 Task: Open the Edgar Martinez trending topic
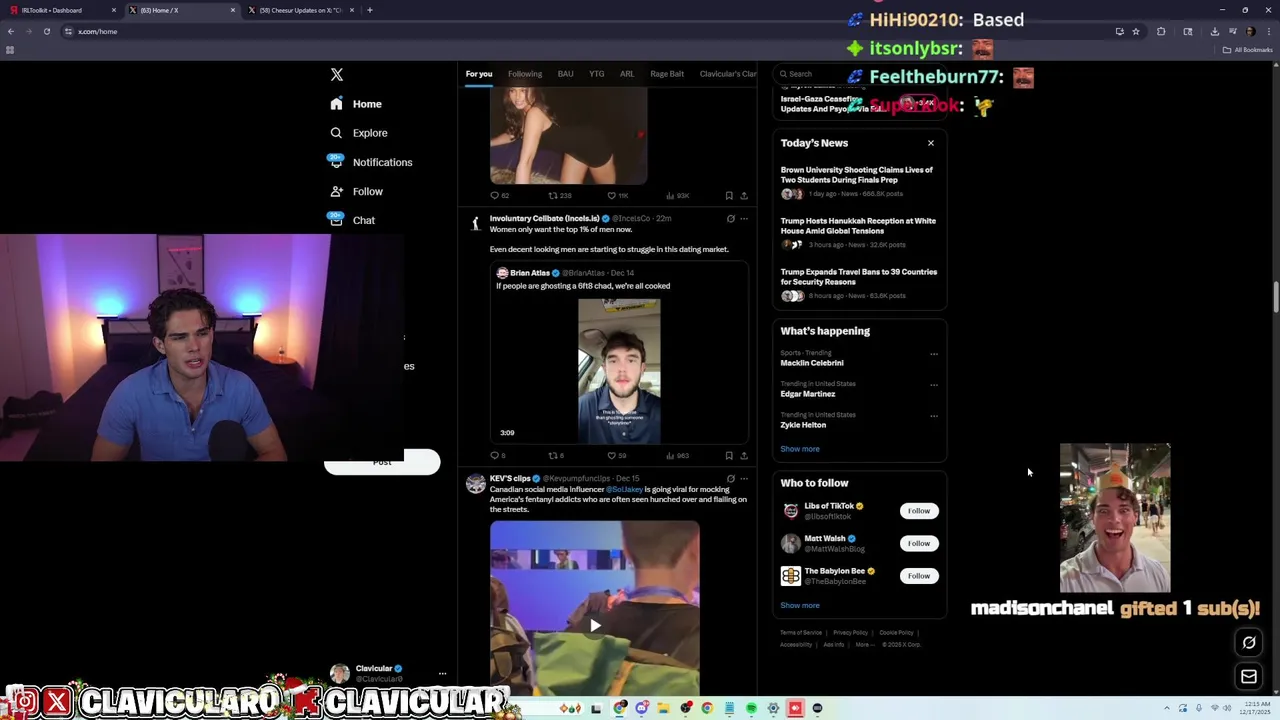[808, 394]
